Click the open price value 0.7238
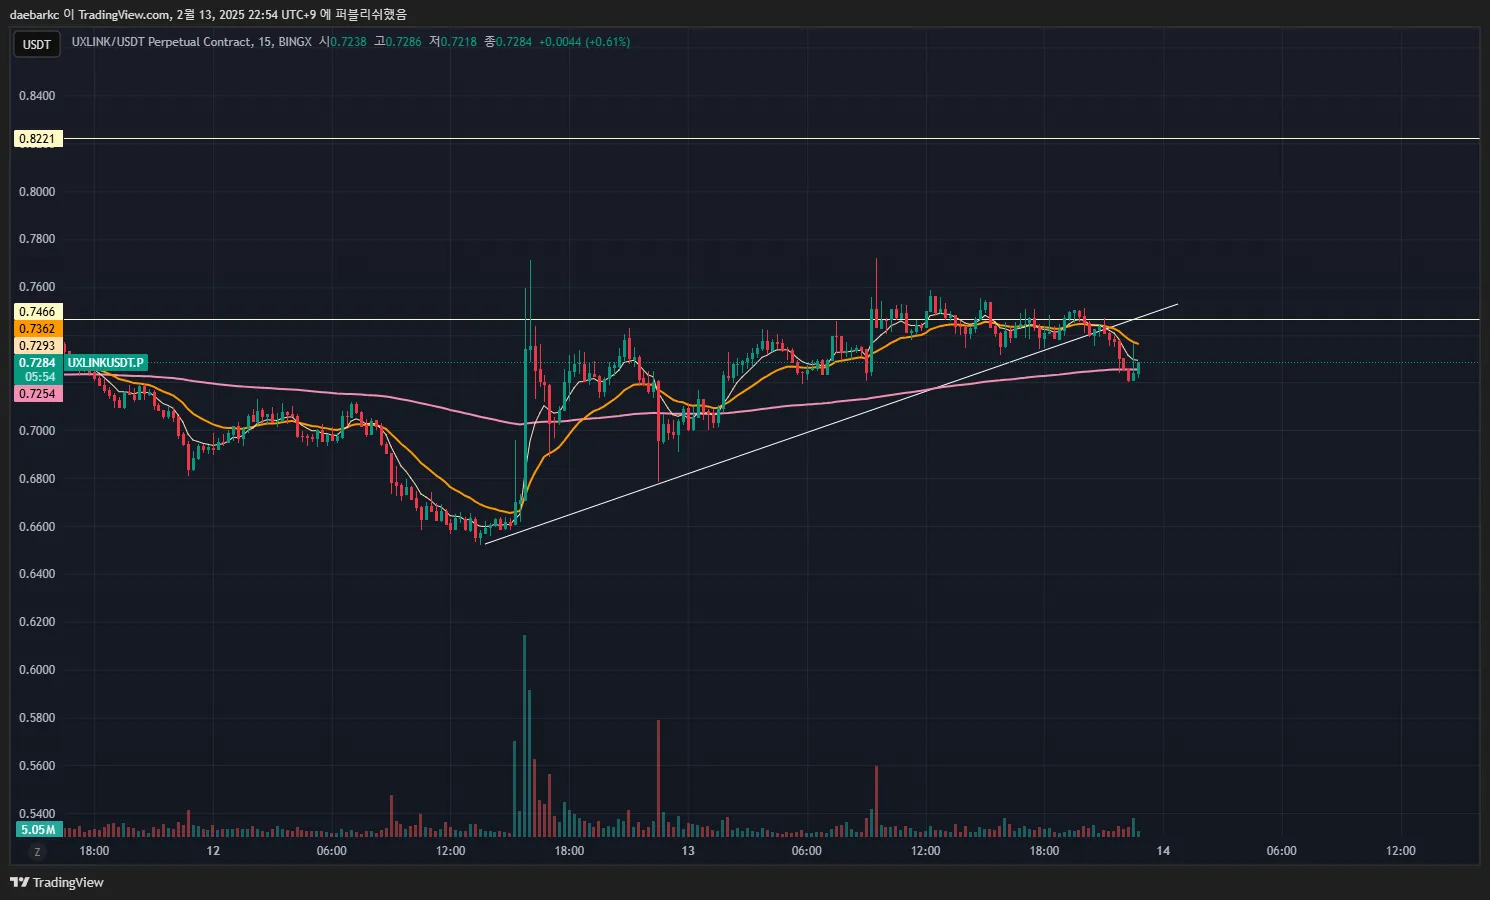The image size is (1490, 900). click(x=348, y=42)
